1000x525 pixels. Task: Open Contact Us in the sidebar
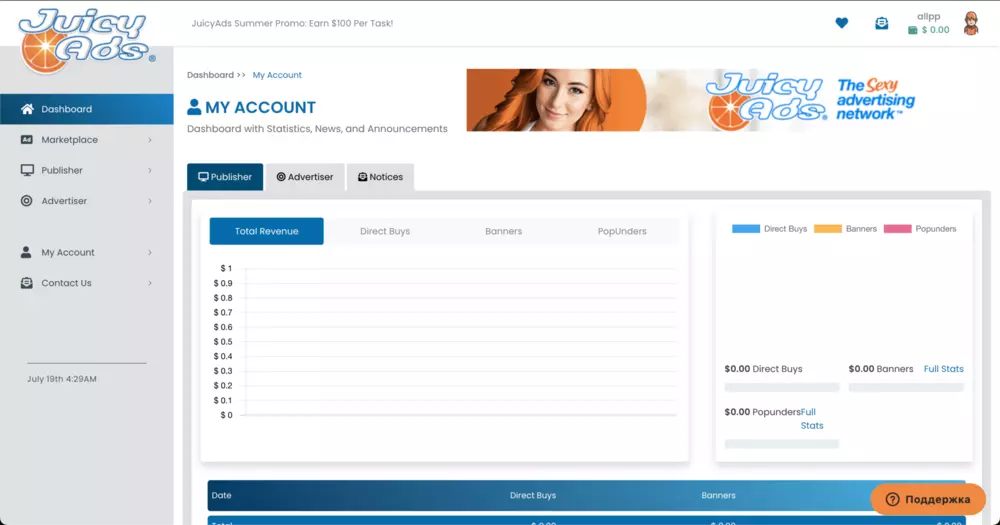pyautogui.click(x=87, y=283)
